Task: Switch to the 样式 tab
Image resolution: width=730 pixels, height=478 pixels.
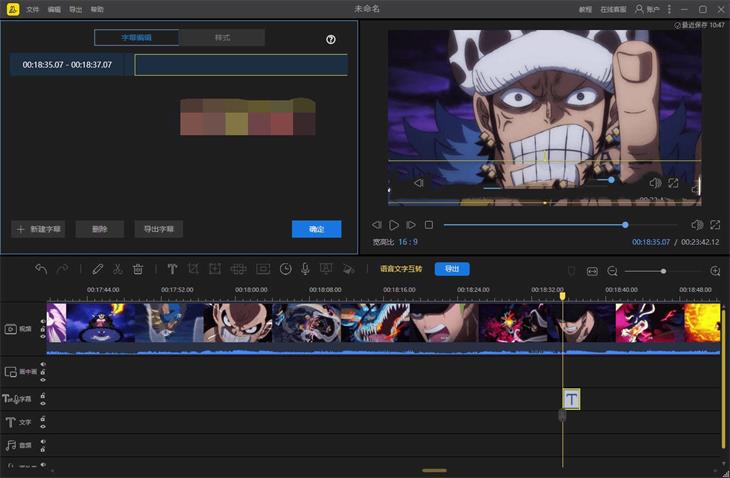Action: tap(222, 38)
